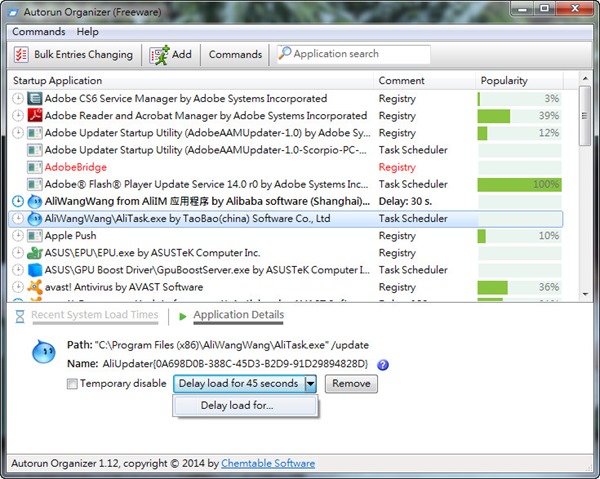
Task: Switch to Application Details tab
Action: point(238,315)
